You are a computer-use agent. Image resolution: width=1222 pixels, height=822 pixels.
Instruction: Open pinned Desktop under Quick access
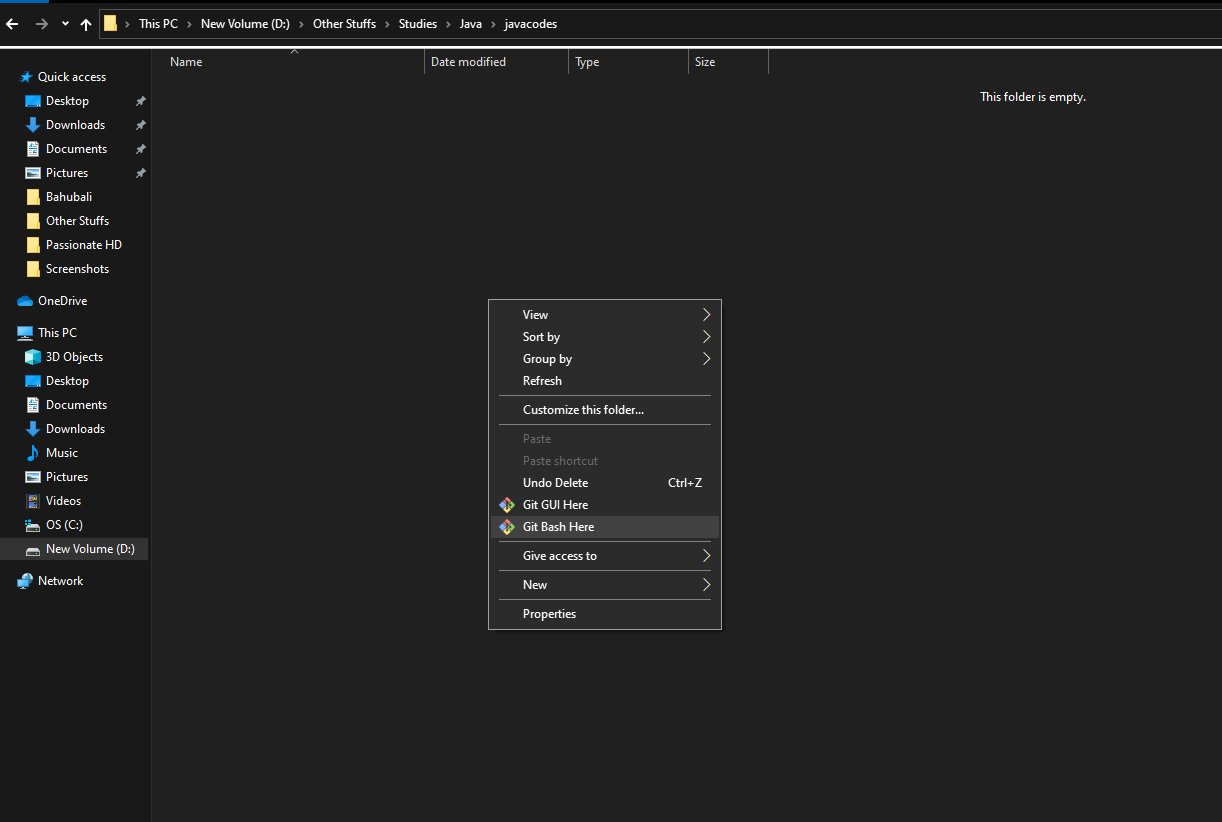click(67, 101)
